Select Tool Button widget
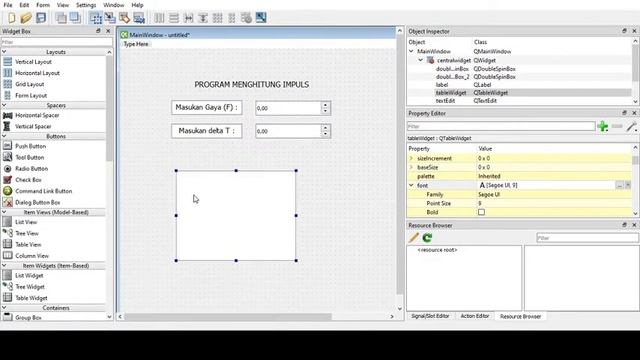 click(x=29, y=158)
